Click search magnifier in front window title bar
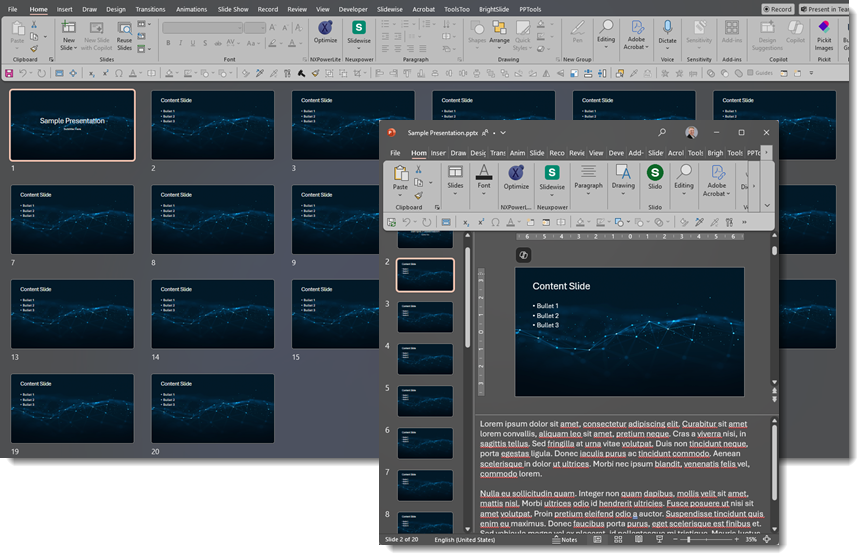This screenshot has height=560, width=864. tap(662, 132)
